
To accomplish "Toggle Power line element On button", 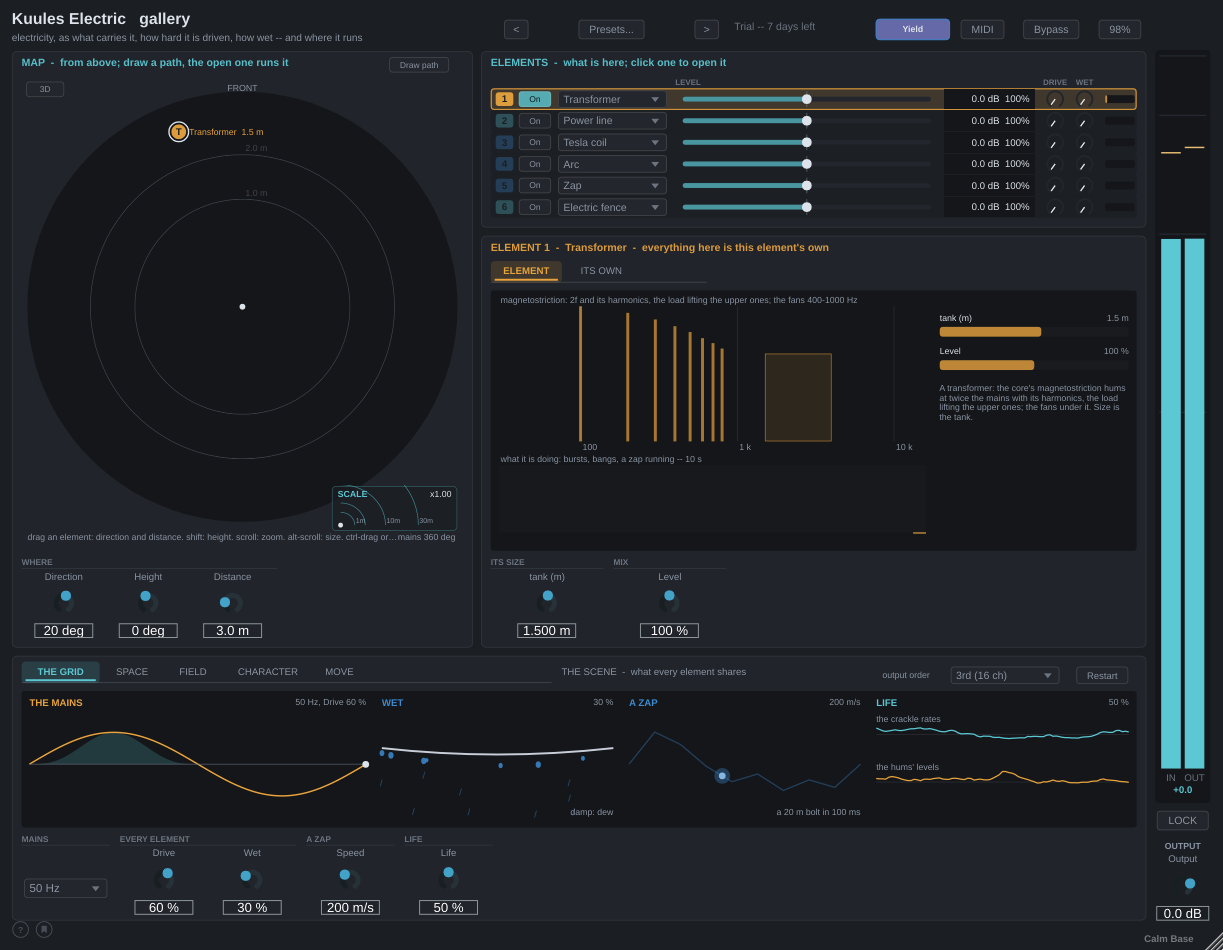I will point(534,121).
